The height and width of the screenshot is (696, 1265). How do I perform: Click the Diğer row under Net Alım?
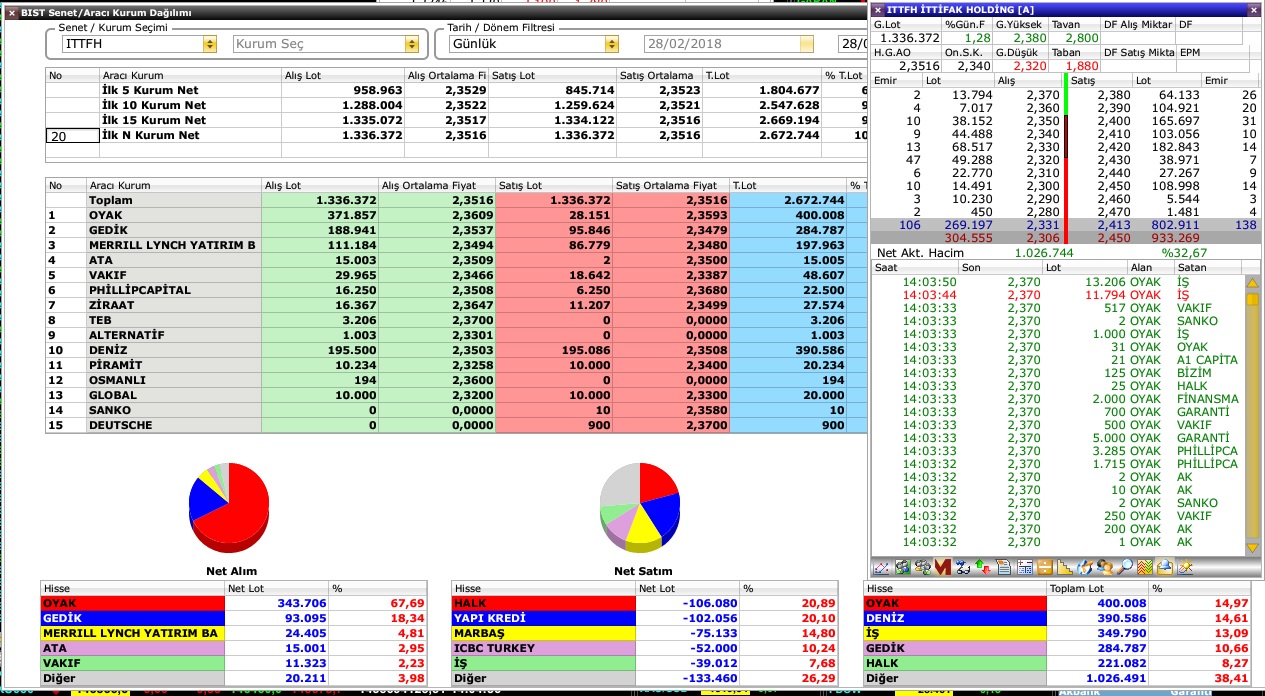click(234, 678)
